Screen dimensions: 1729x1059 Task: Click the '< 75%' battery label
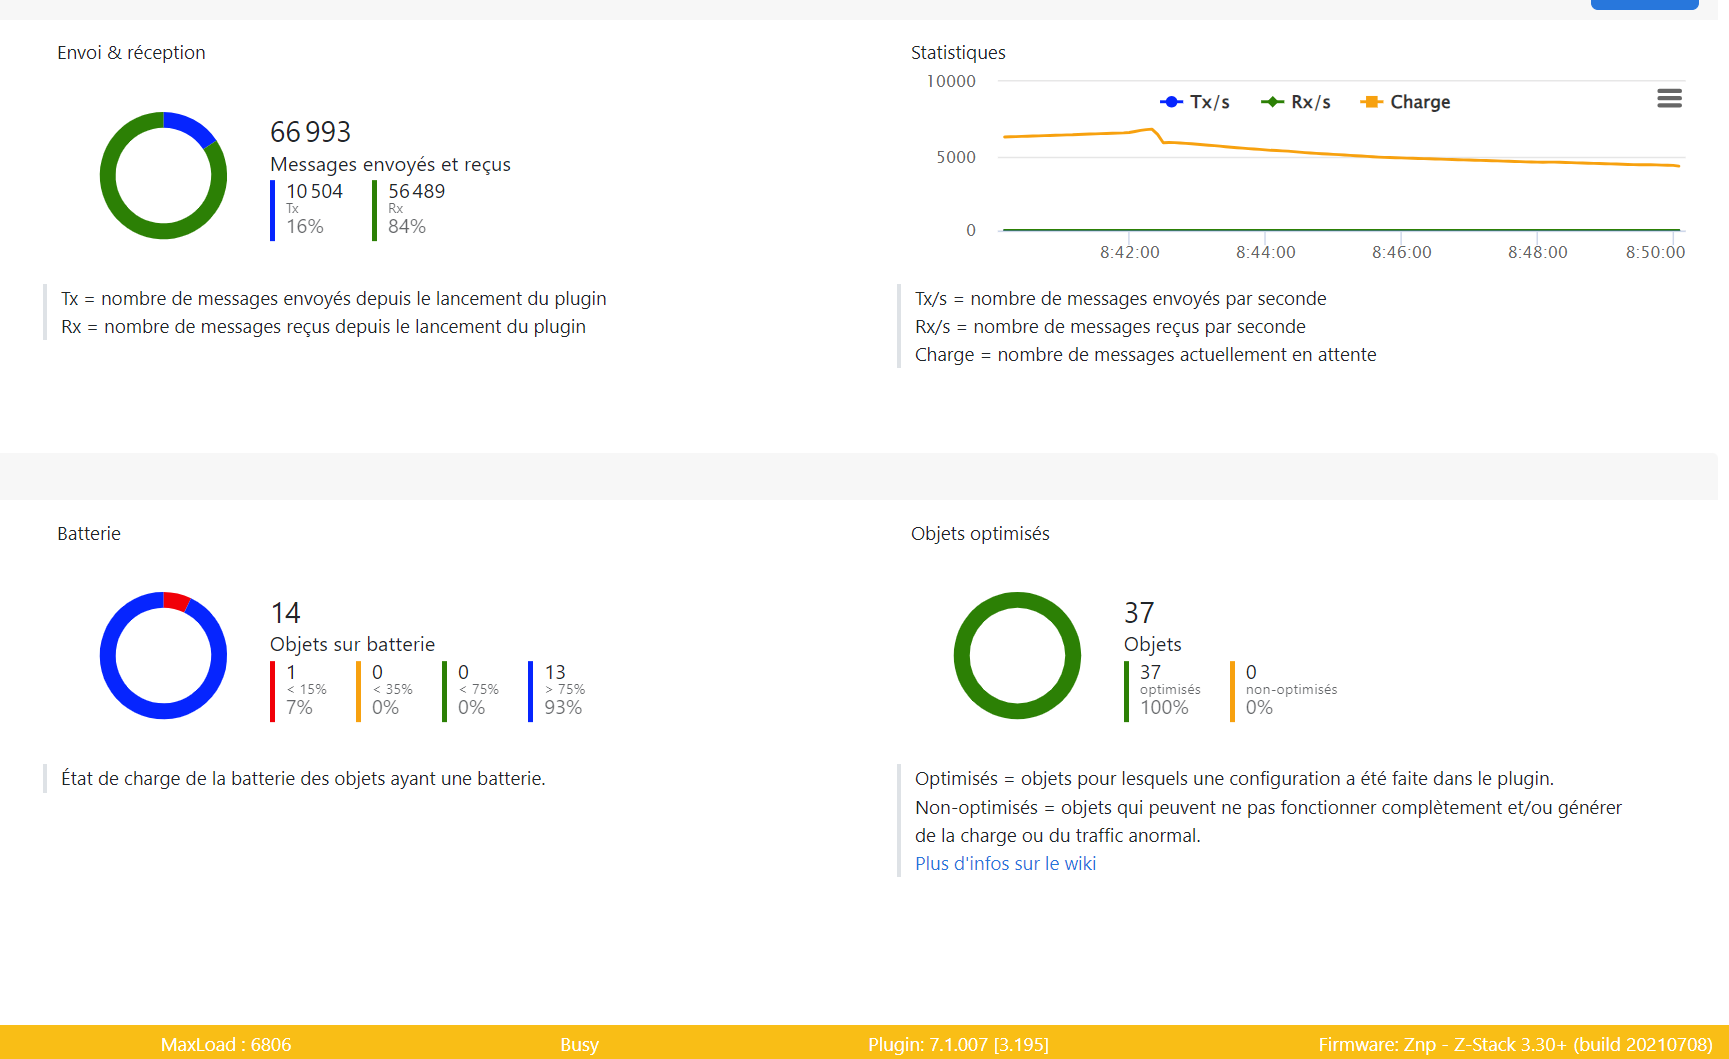(x=479, y=690)
